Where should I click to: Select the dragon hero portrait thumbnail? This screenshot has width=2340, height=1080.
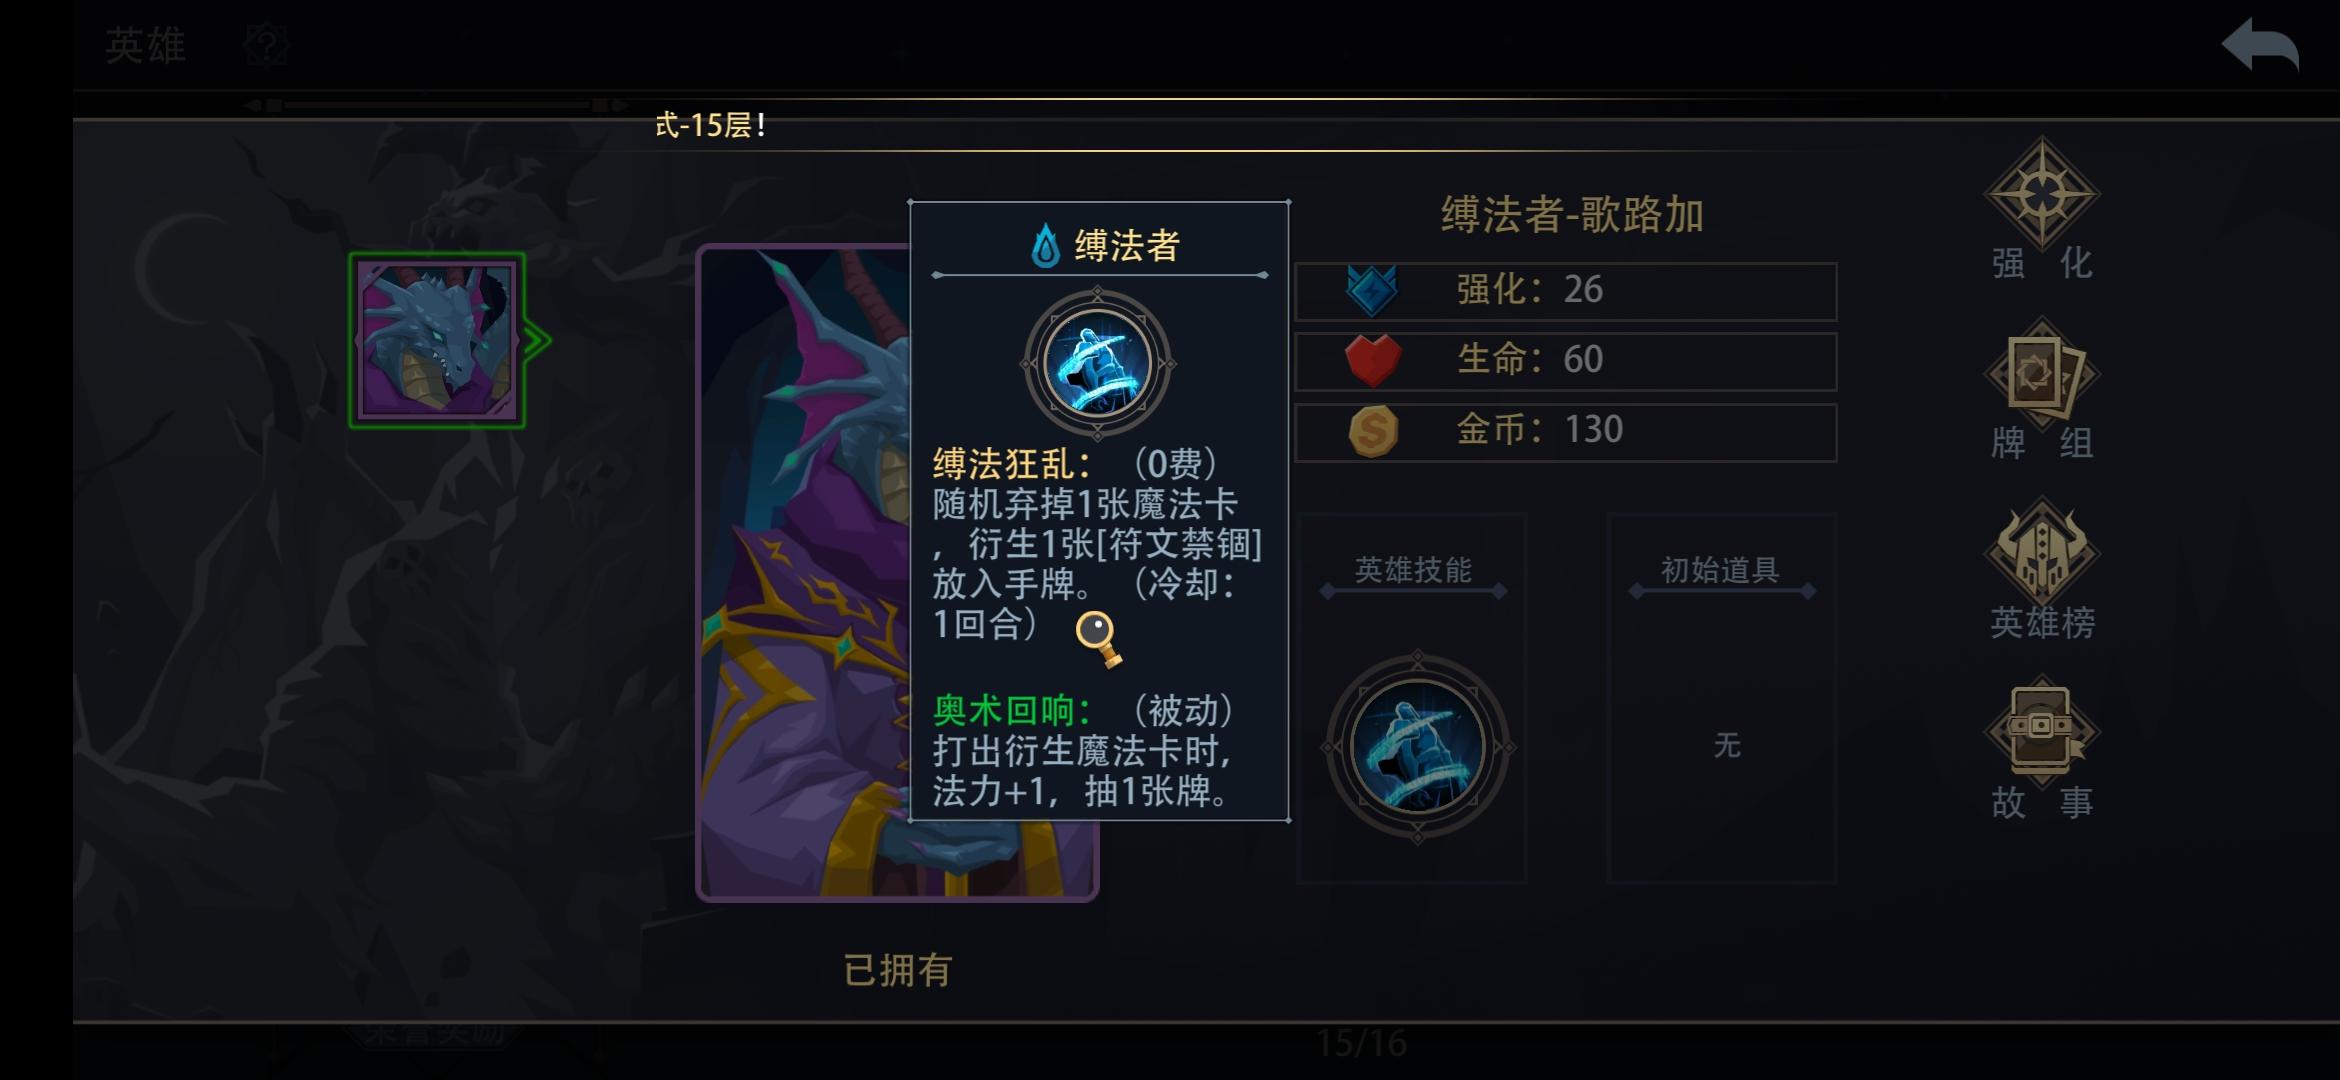[x=437, y=340]
